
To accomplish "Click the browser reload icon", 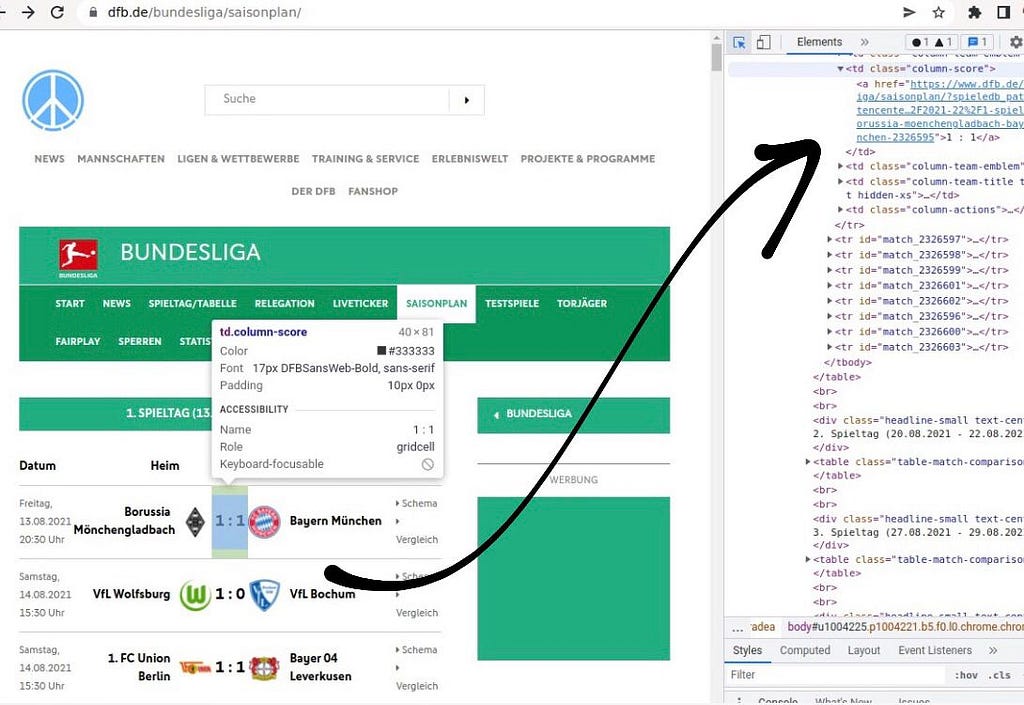I will [x=57, y=12].
